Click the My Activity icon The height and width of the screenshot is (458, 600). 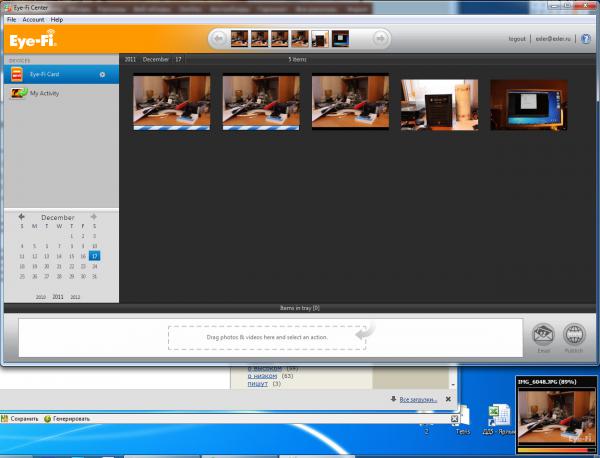click(x=18, y=93)
